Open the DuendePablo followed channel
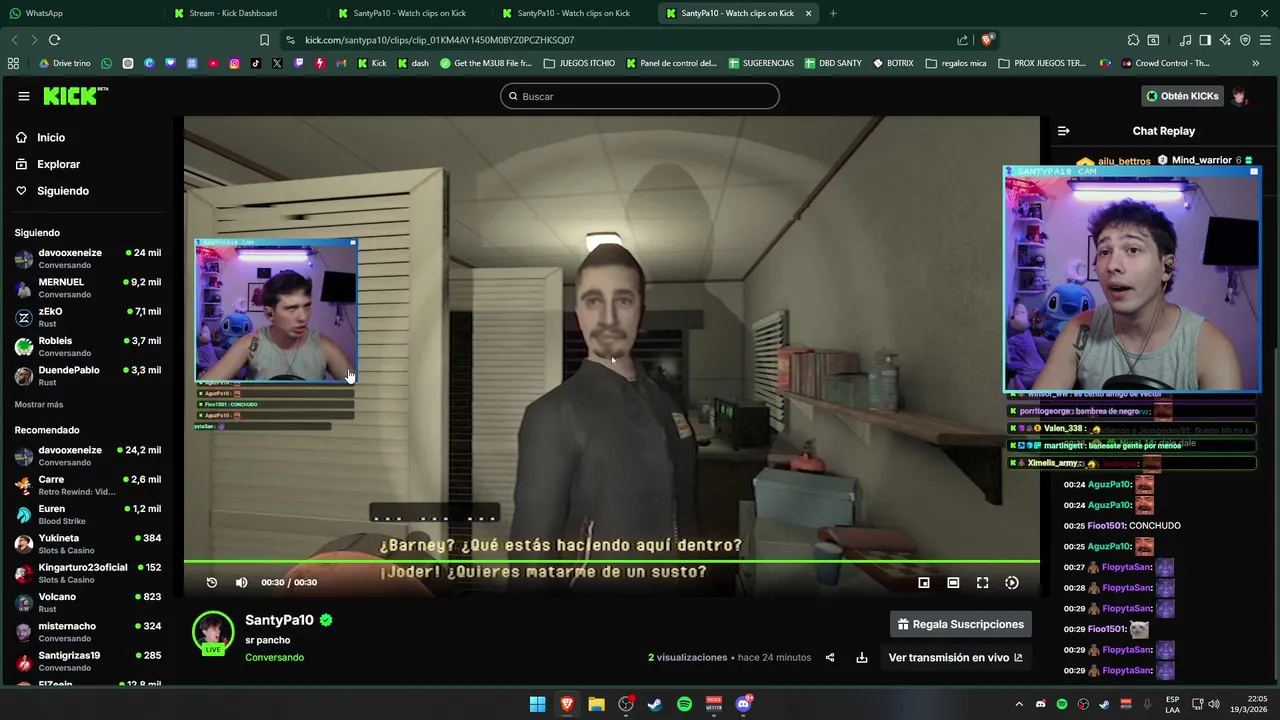The image size is (1280, 720). (x=88, y=376)
